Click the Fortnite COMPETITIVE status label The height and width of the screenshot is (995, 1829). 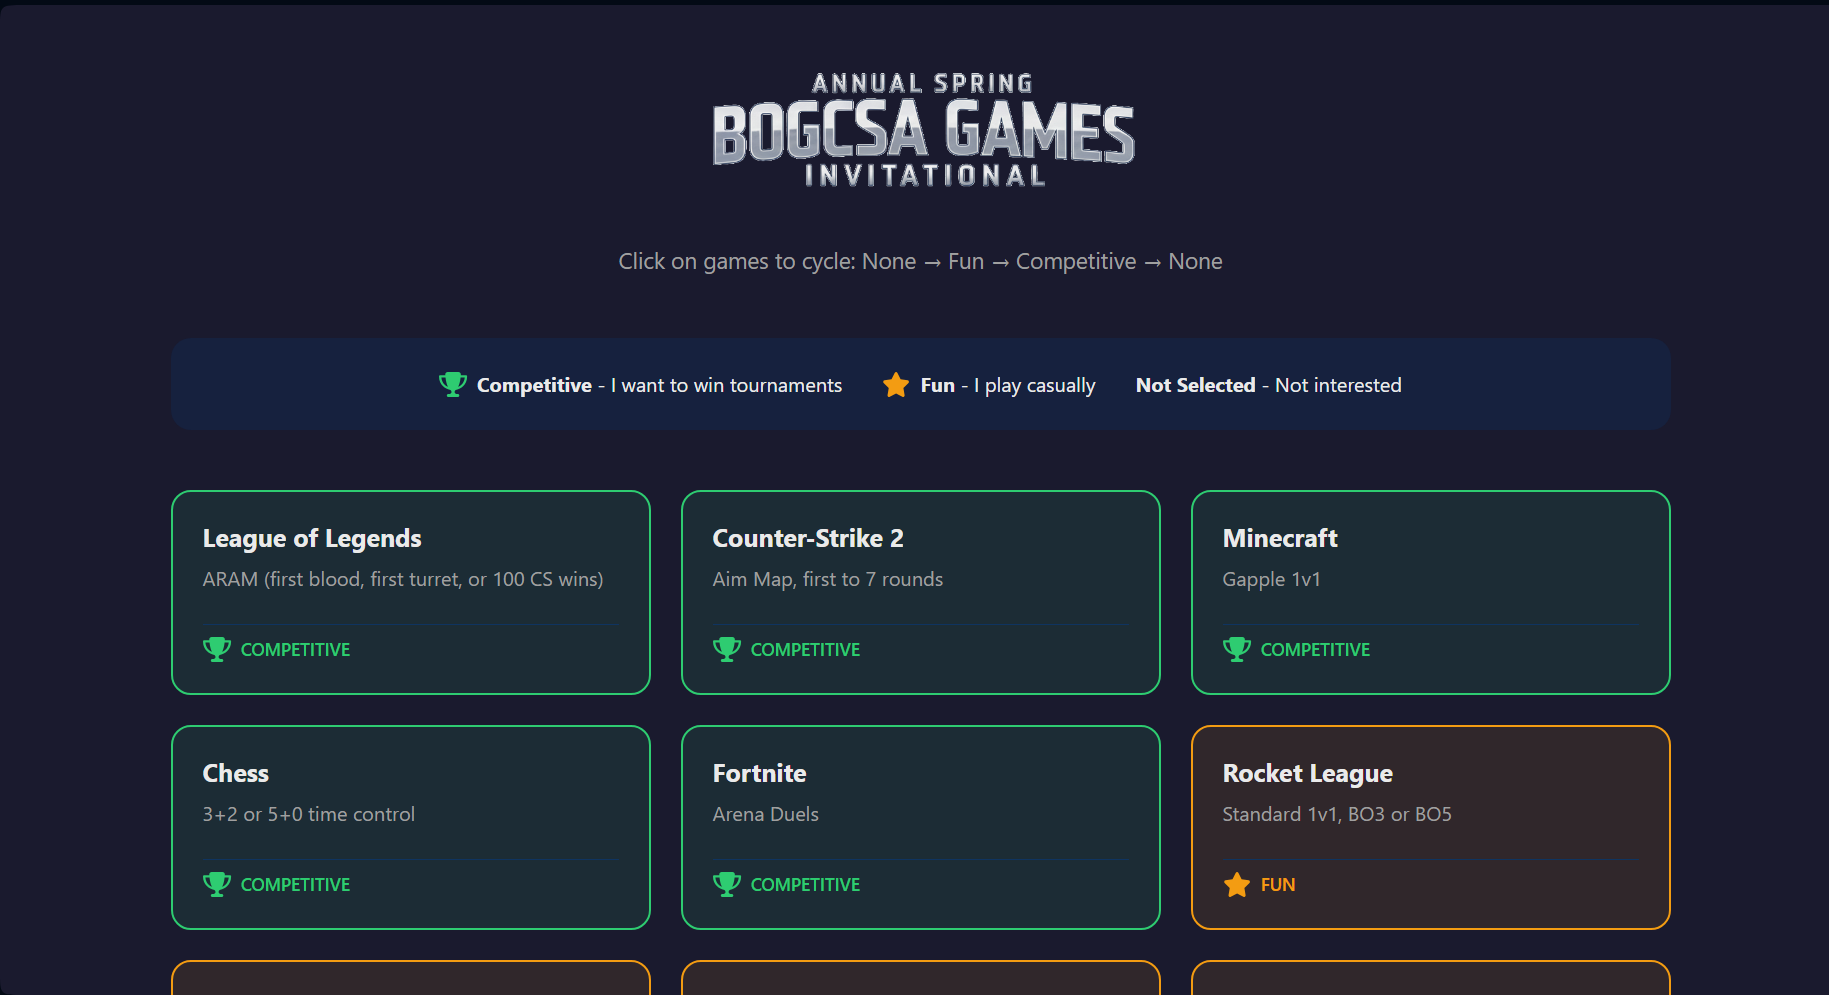point(805,885)
